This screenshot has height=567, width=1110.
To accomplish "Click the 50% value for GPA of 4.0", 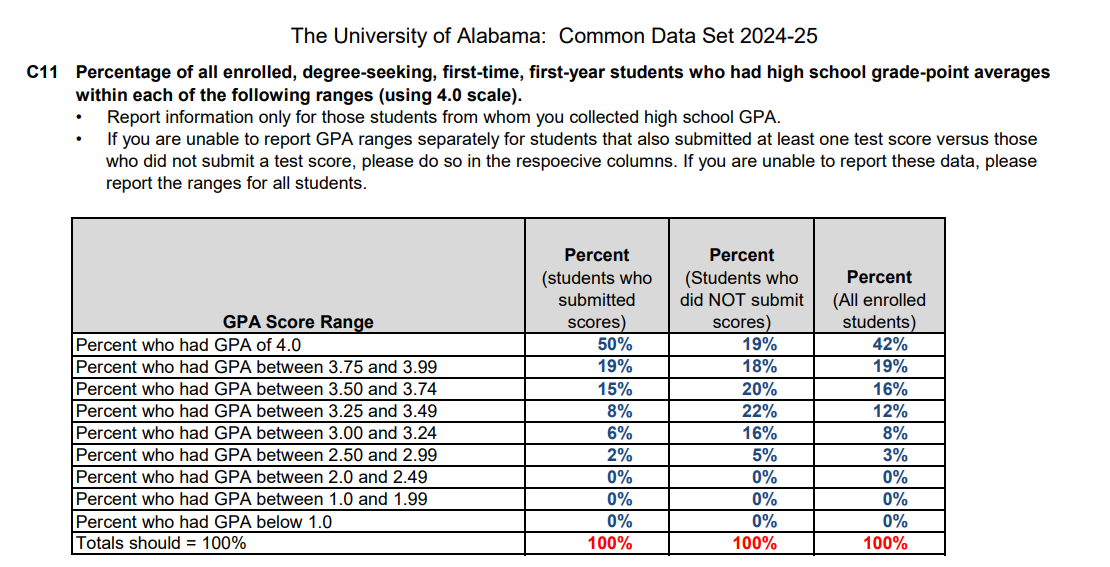I will pos(615,345).
